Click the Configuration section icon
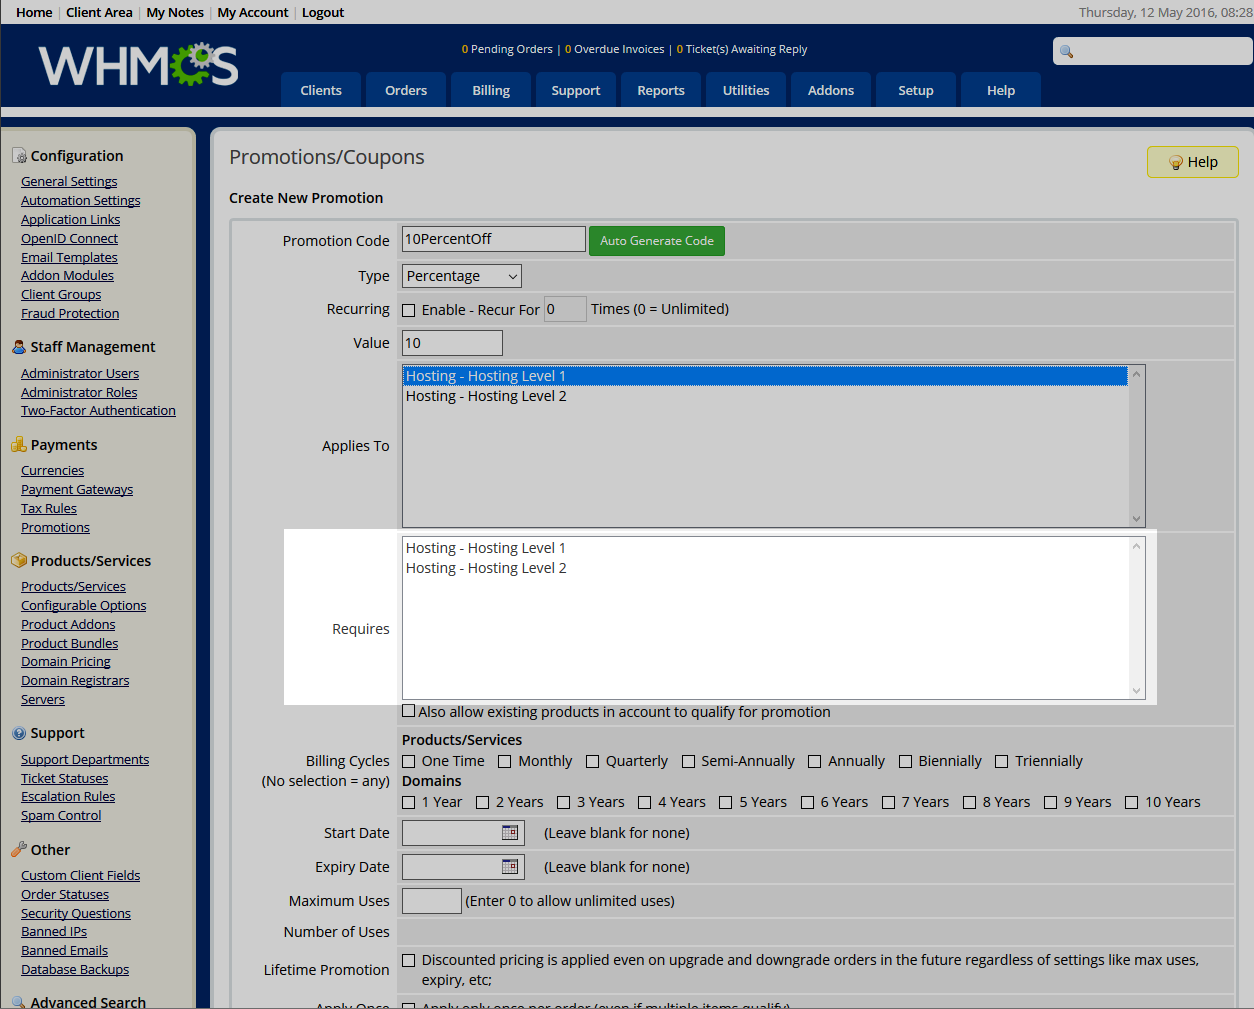 click(19, 156)
